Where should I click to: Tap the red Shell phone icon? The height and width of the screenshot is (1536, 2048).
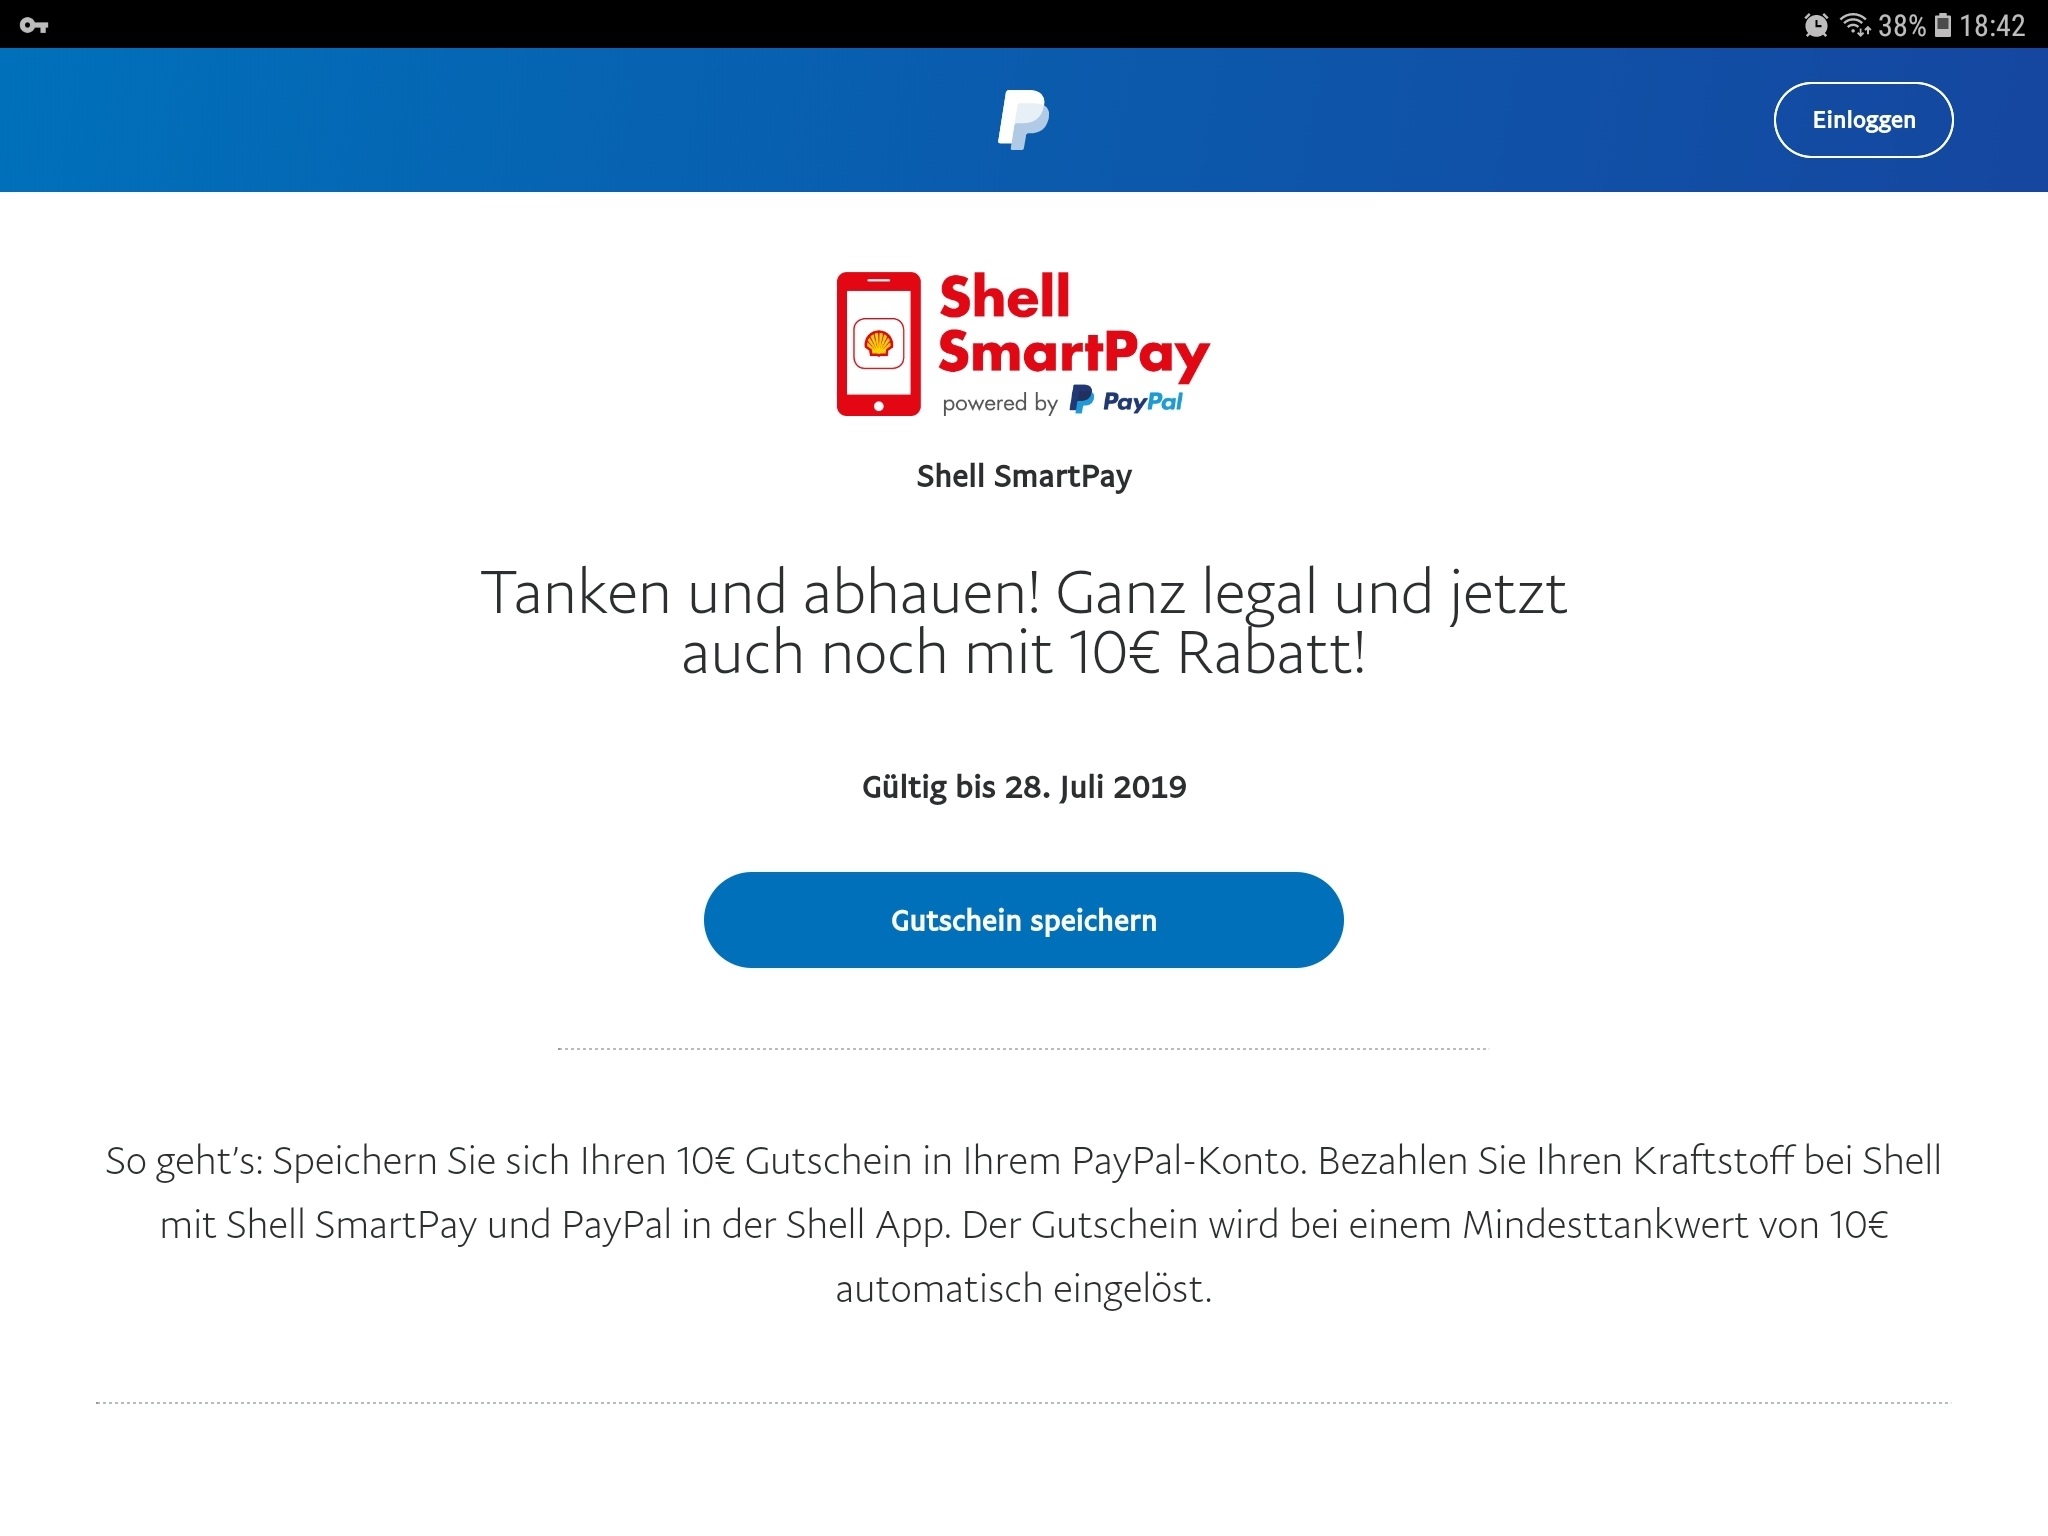click(x=878, y=344)
